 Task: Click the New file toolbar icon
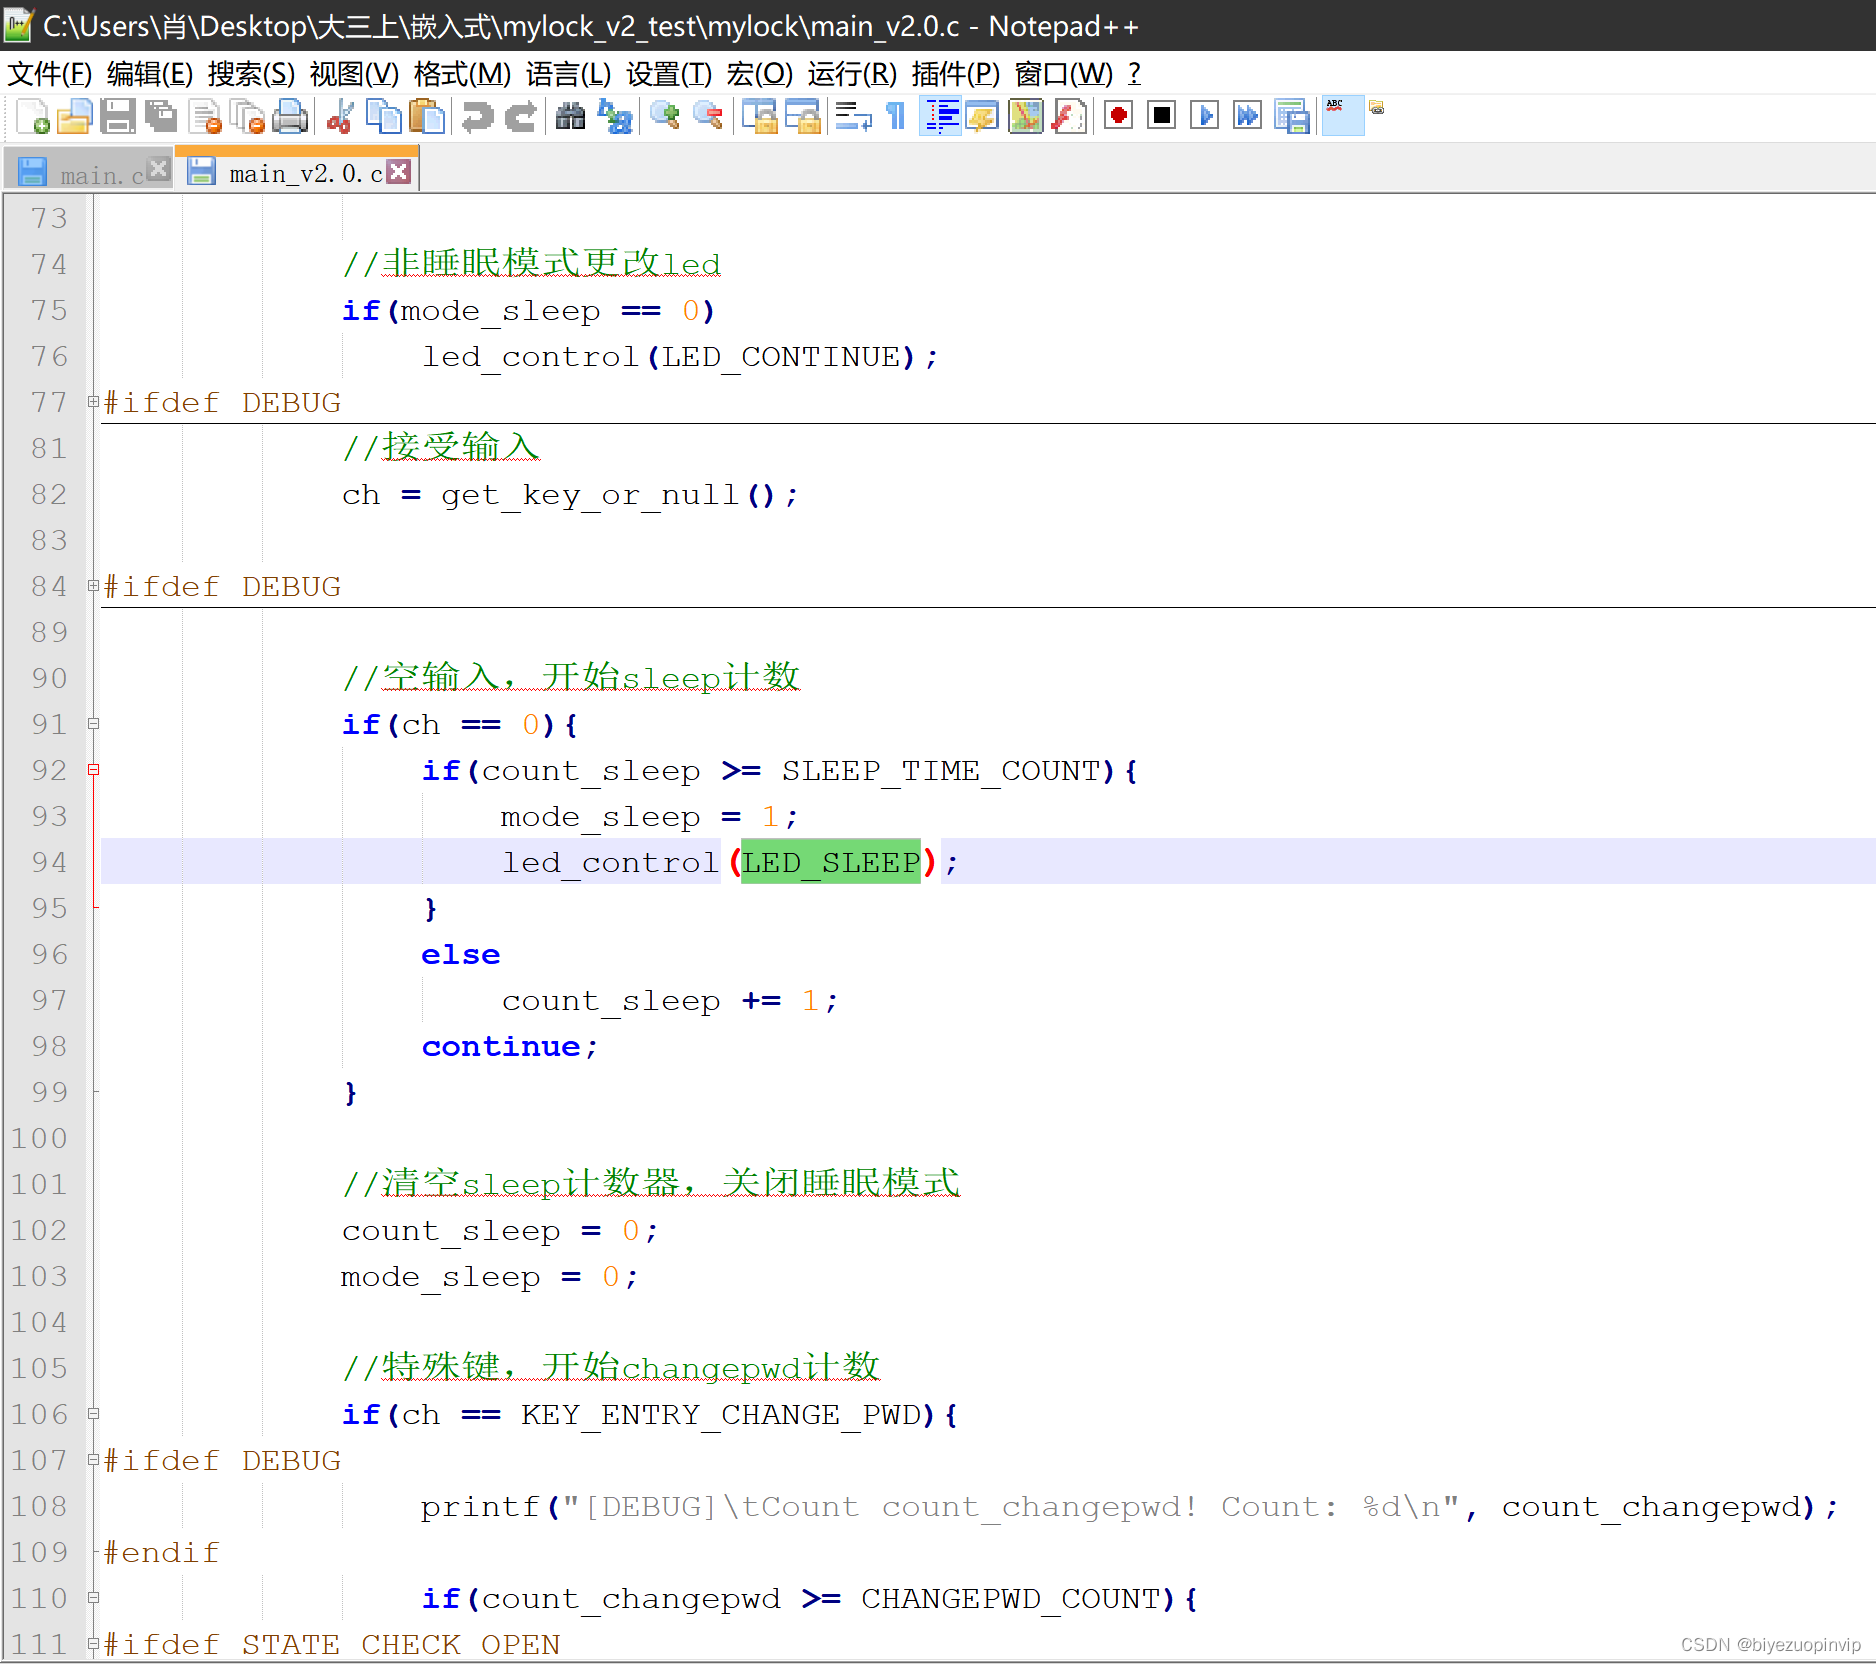click(x=33, y=117)
